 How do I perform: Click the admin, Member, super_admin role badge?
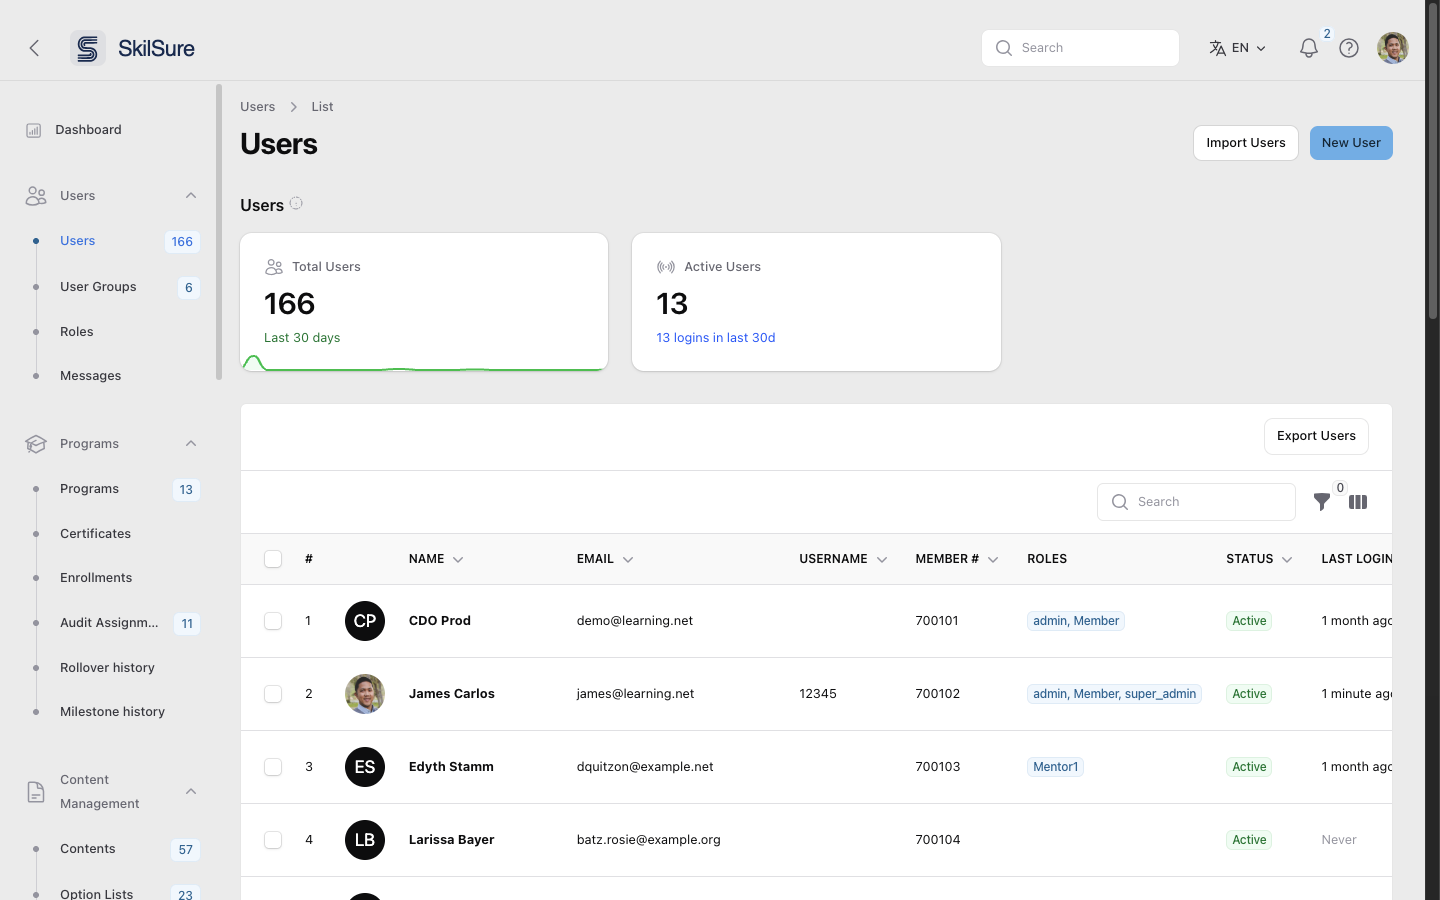1114,694
